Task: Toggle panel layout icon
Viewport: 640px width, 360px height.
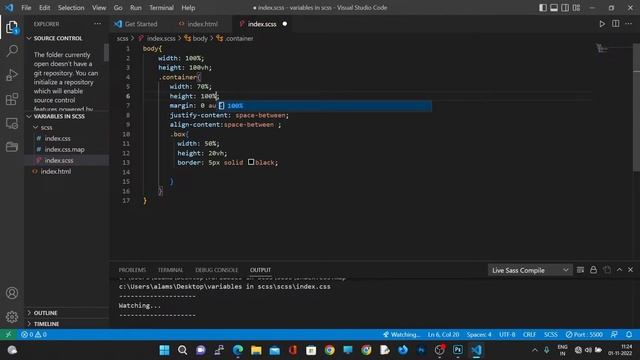Action: 554,8
